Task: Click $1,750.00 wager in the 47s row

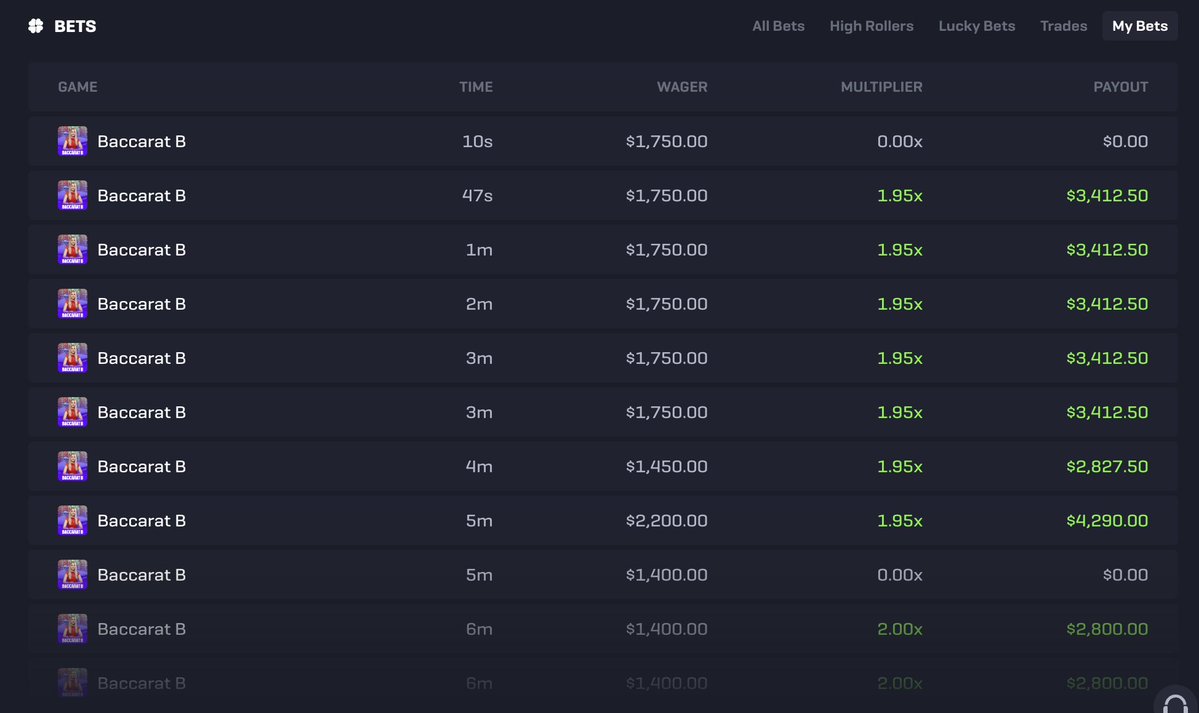Action: point(667,196)
